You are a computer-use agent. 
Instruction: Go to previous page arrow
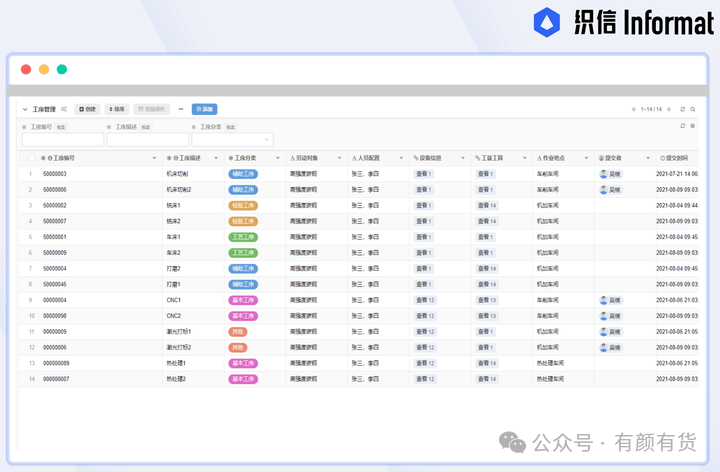[632, 109]
